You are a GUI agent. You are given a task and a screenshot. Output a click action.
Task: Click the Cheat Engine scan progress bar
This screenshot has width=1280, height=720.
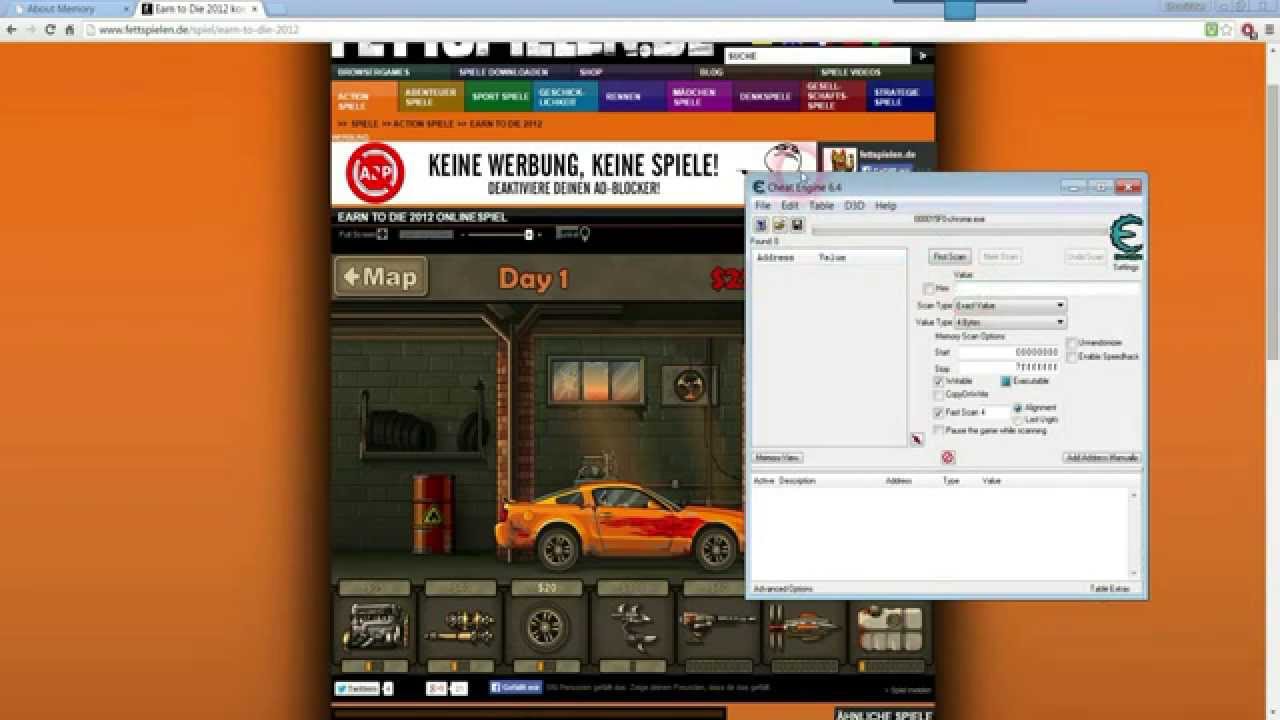click(x=960, y=230)
